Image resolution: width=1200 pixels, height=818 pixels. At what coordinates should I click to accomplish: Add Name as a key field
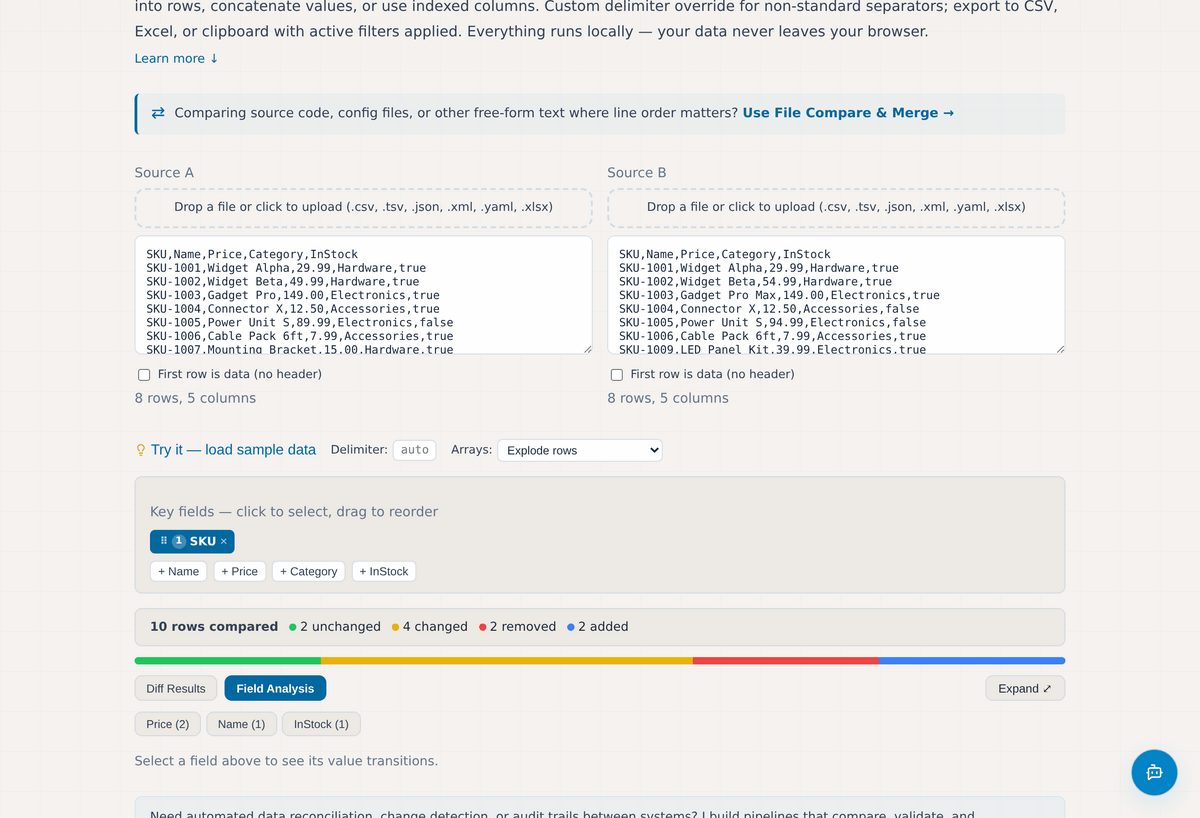tap(179, 571)
